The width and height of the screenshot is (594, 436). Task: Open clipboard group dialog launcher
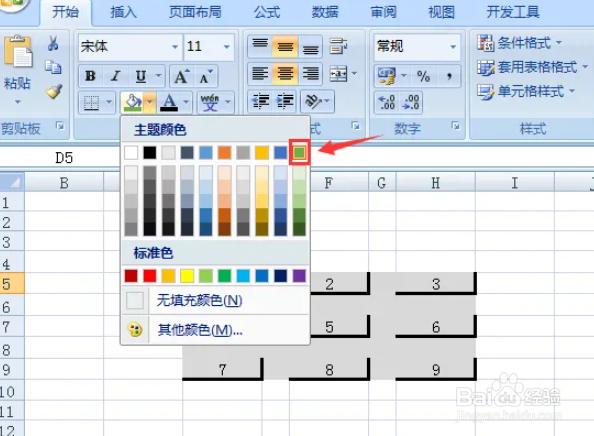pos(60,125)
